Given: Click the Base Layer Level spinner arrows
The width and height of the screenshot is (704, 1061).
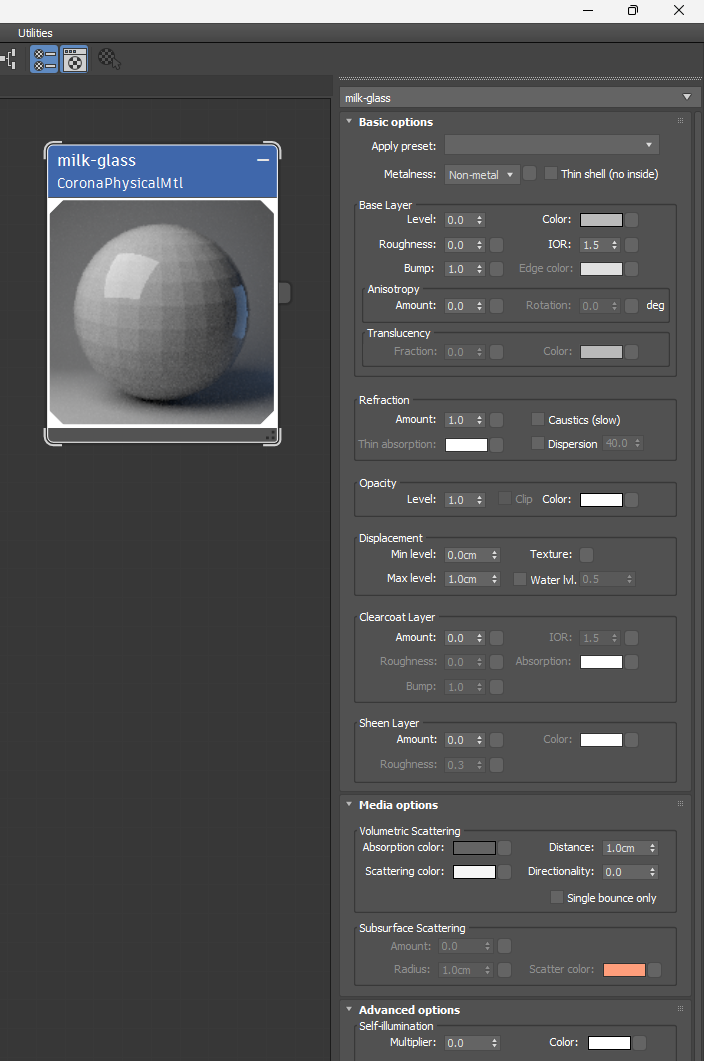Looking at the screenshot, I should coord(479,220).
